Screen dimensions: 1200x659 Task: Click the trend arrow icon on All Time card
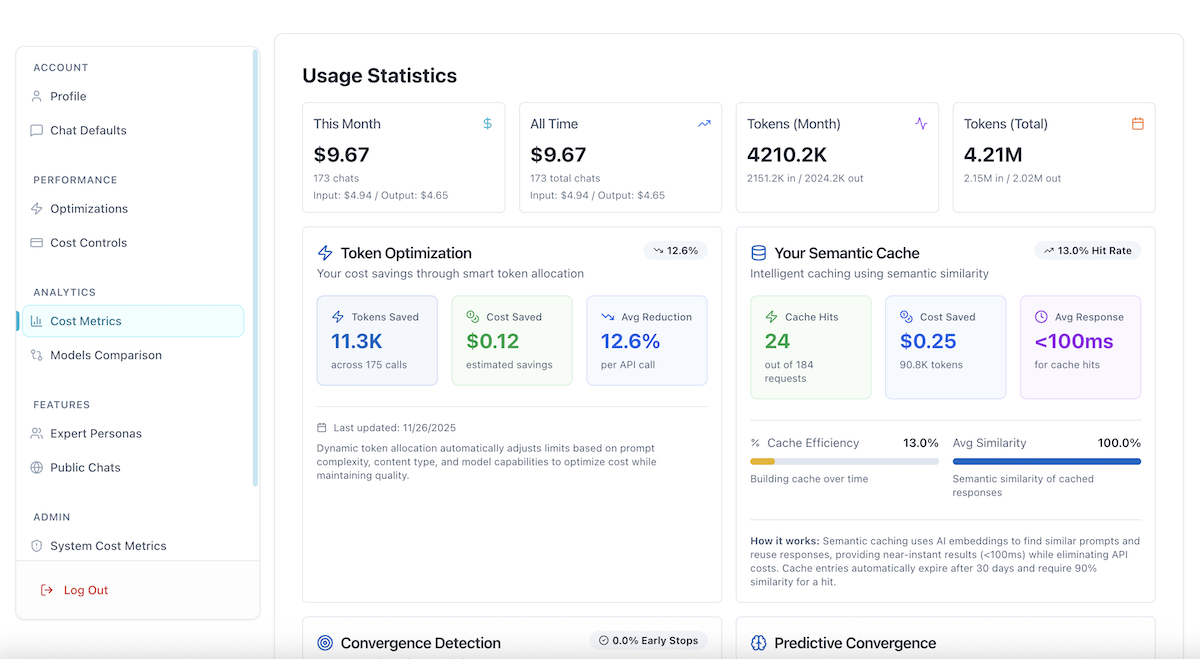coord(703,123)
